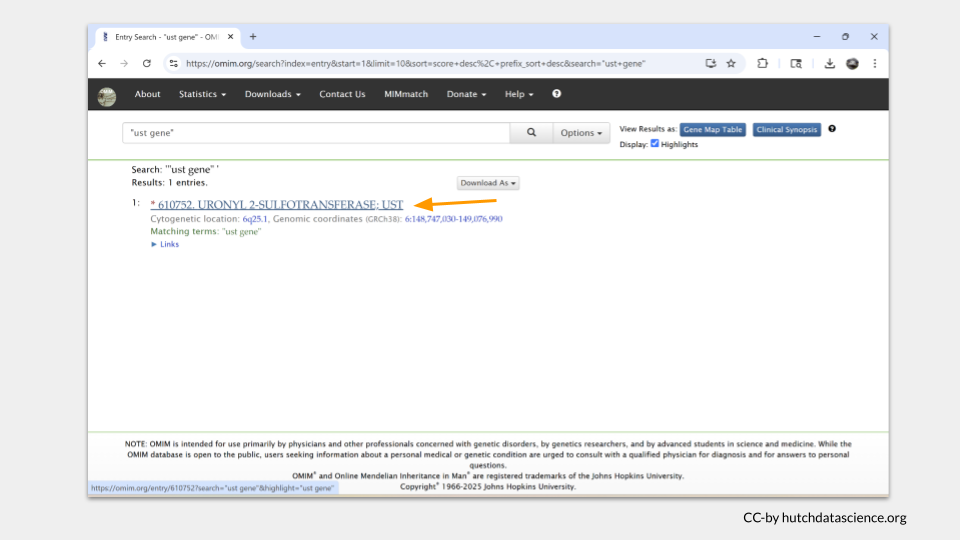Click the browser forward arrow
Image resolution: width=960 pixels, height=540 pixels.
pos(124,64)
